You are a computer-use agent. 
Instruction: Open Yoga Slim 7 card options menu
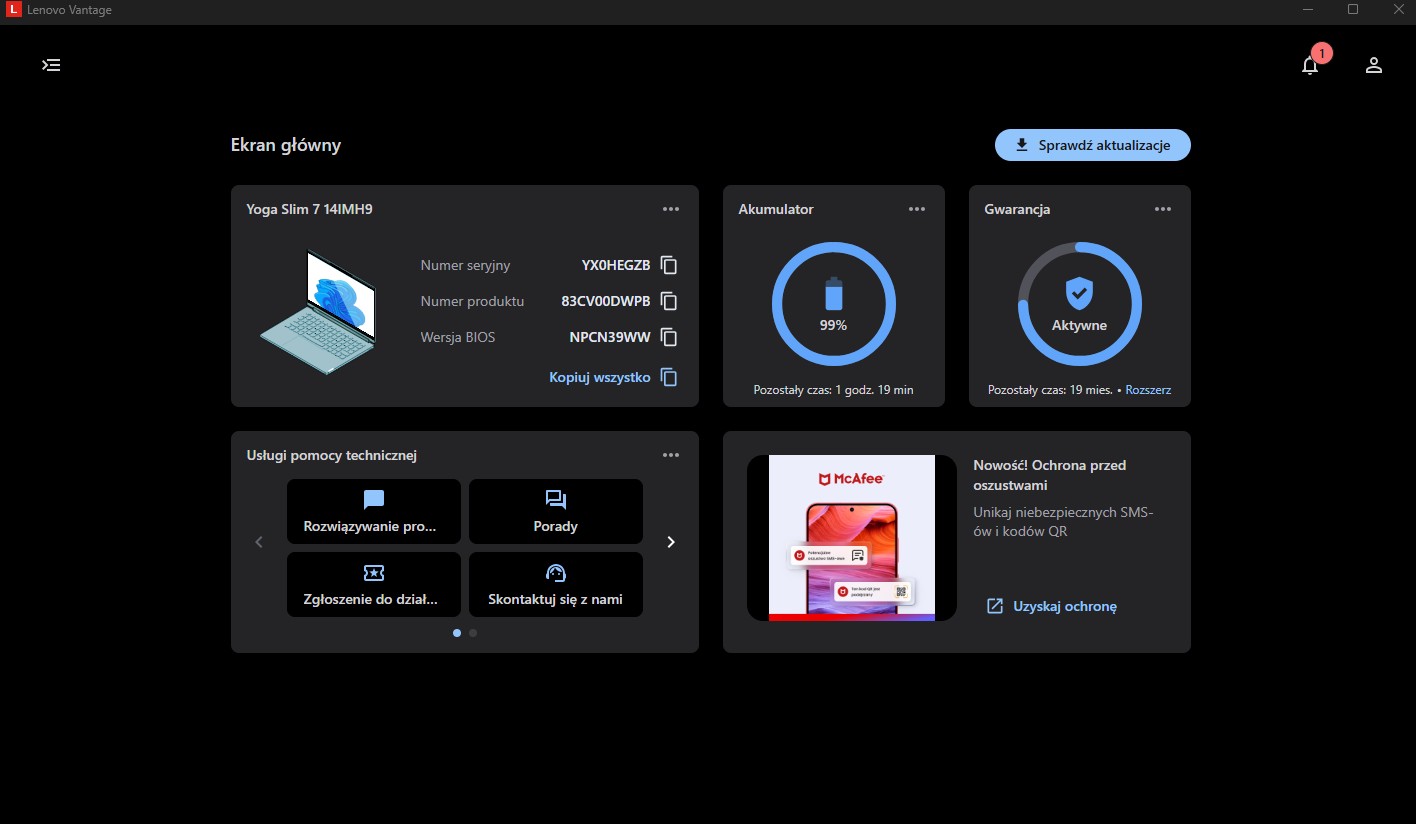point(671,209)
